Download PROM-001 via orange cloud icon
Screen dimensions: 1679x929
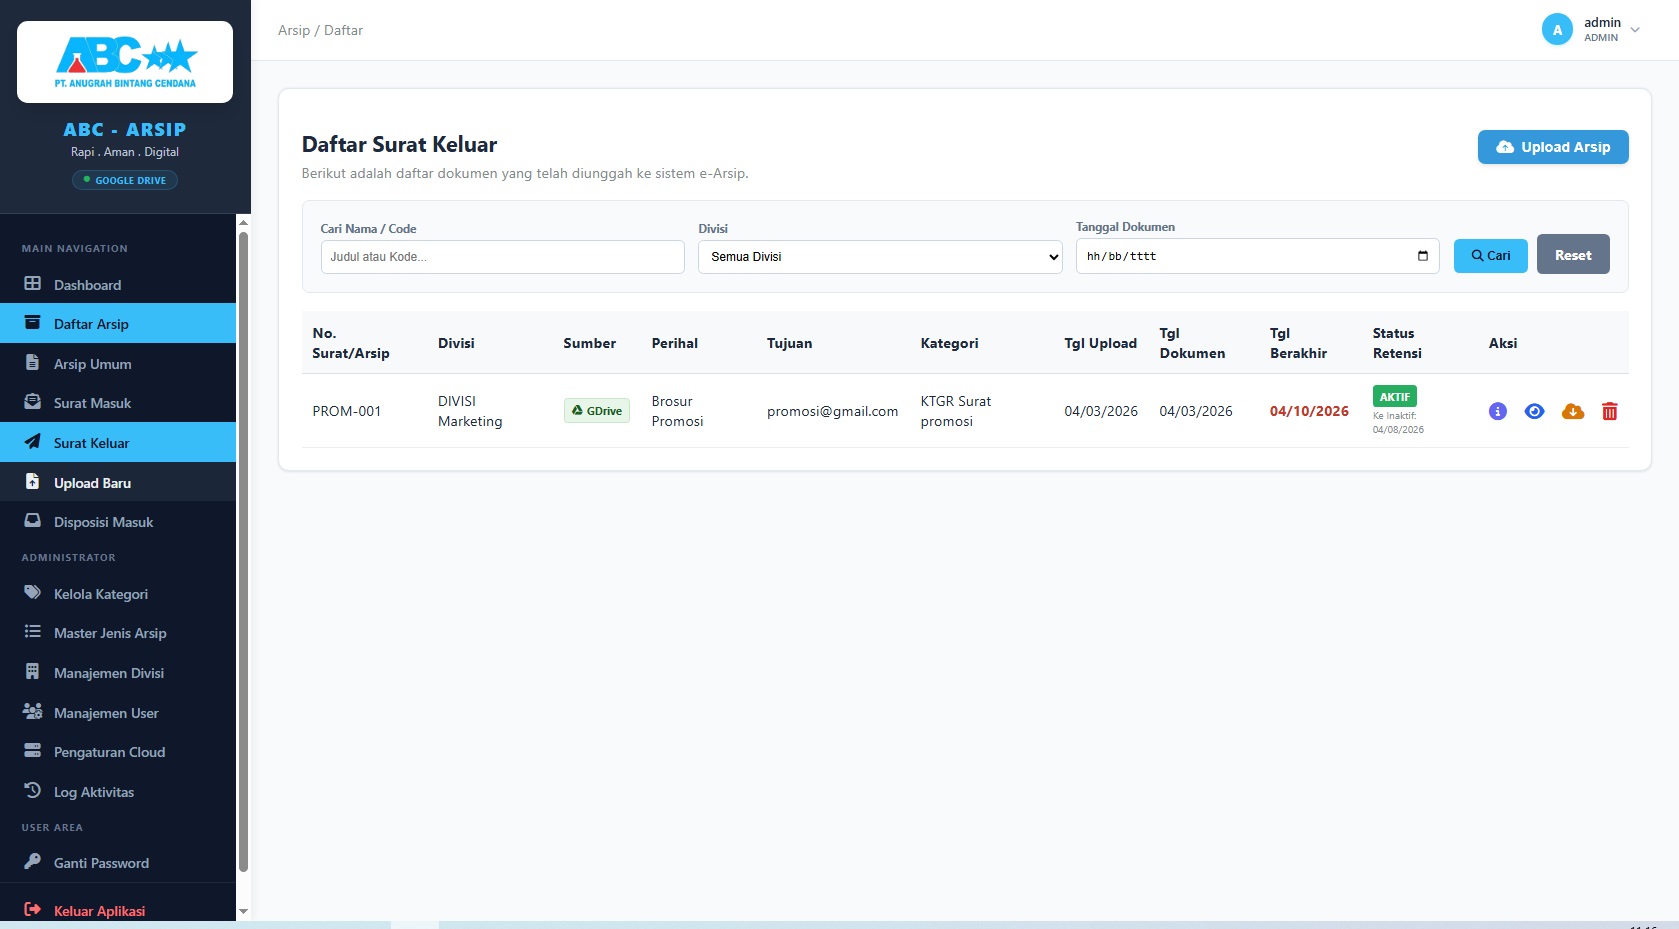tap(1573, 411)
